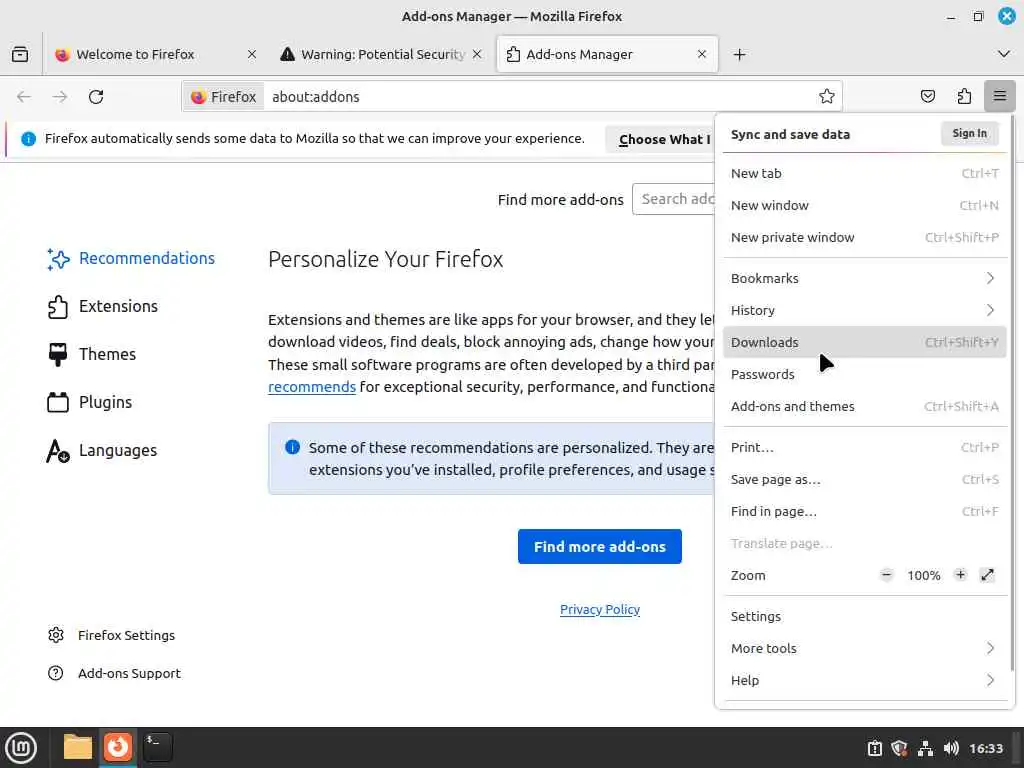Click the Firefox taskbar icon
The width and height of the screenshot is (1024, 768).
118,747
